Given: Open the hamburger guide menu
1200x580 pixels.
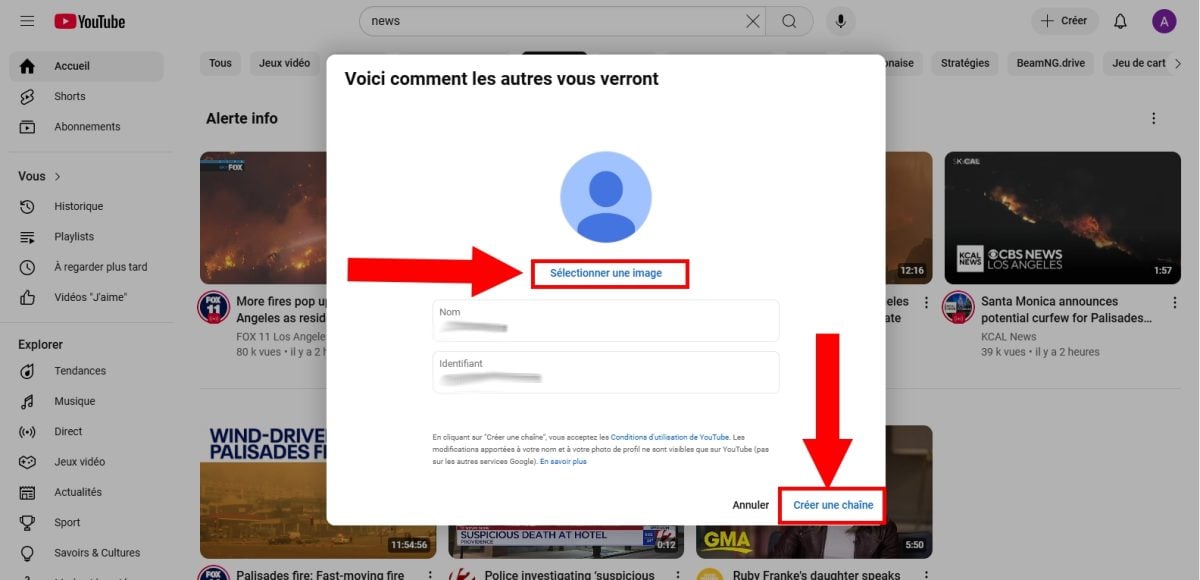Looking at the screenshot, I should [27, 21].
